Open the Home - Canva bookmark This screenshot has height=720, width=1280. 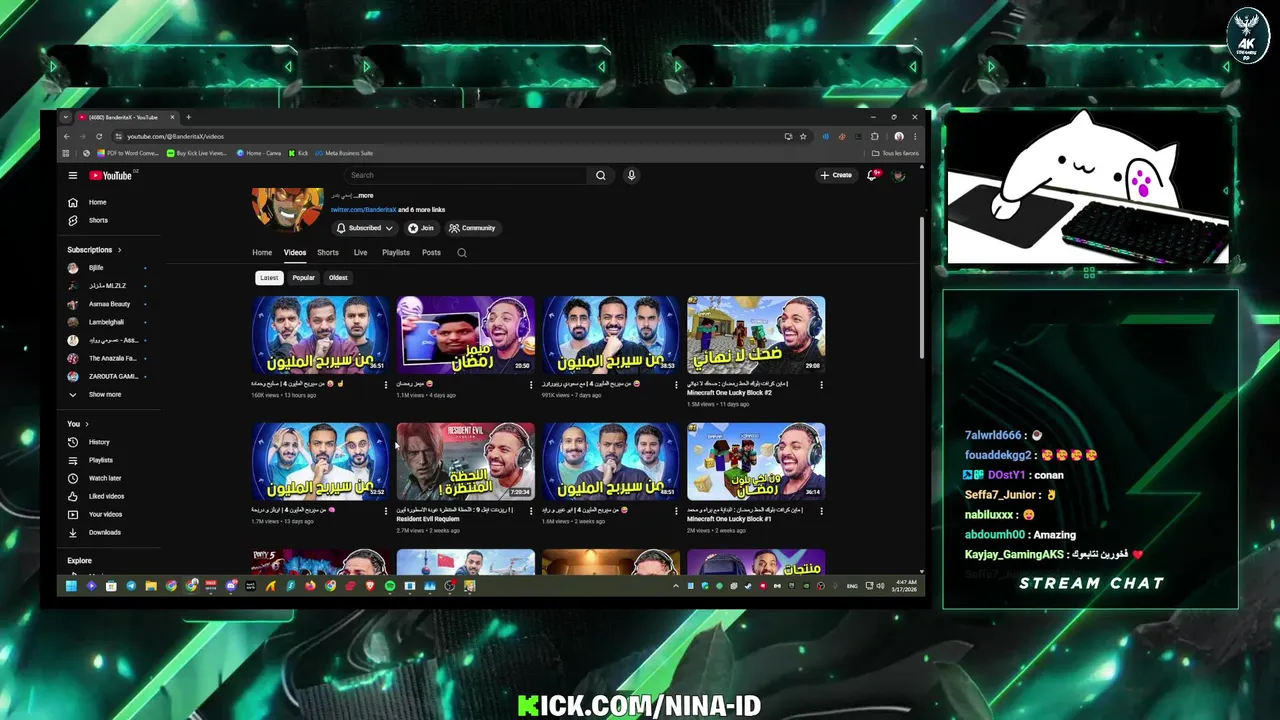click(x=259, y=153)
